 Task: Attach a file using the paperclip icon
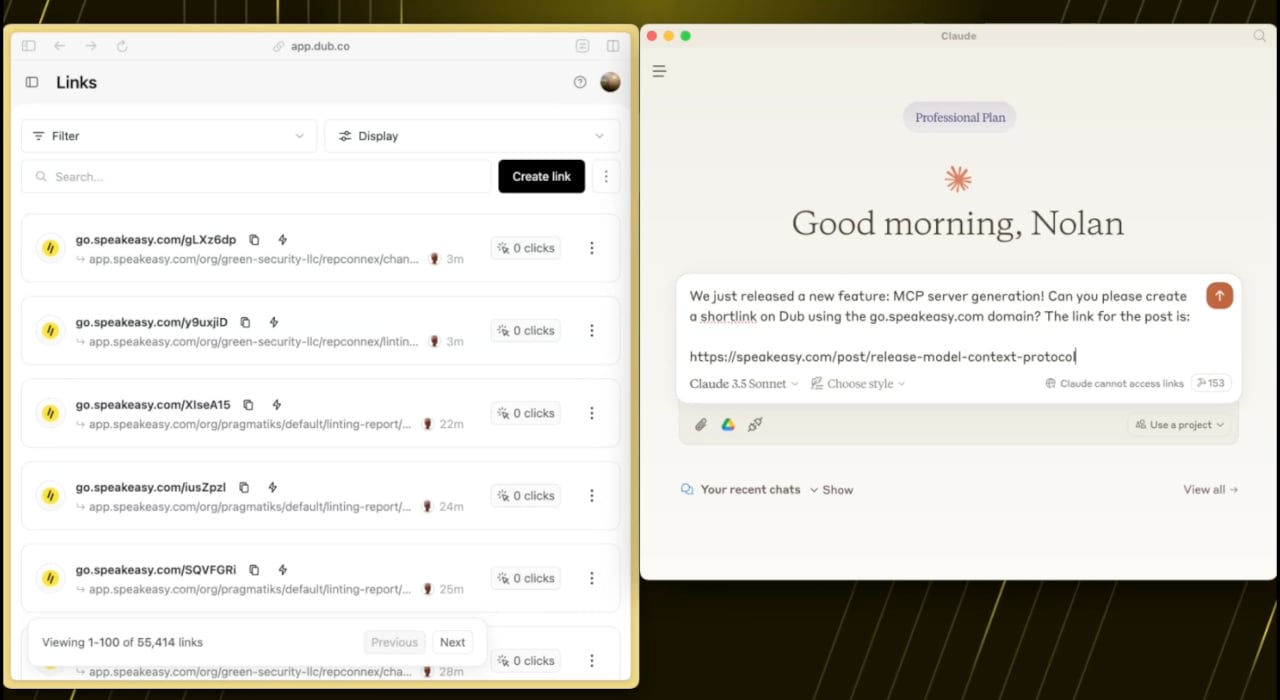pos(701,425)
